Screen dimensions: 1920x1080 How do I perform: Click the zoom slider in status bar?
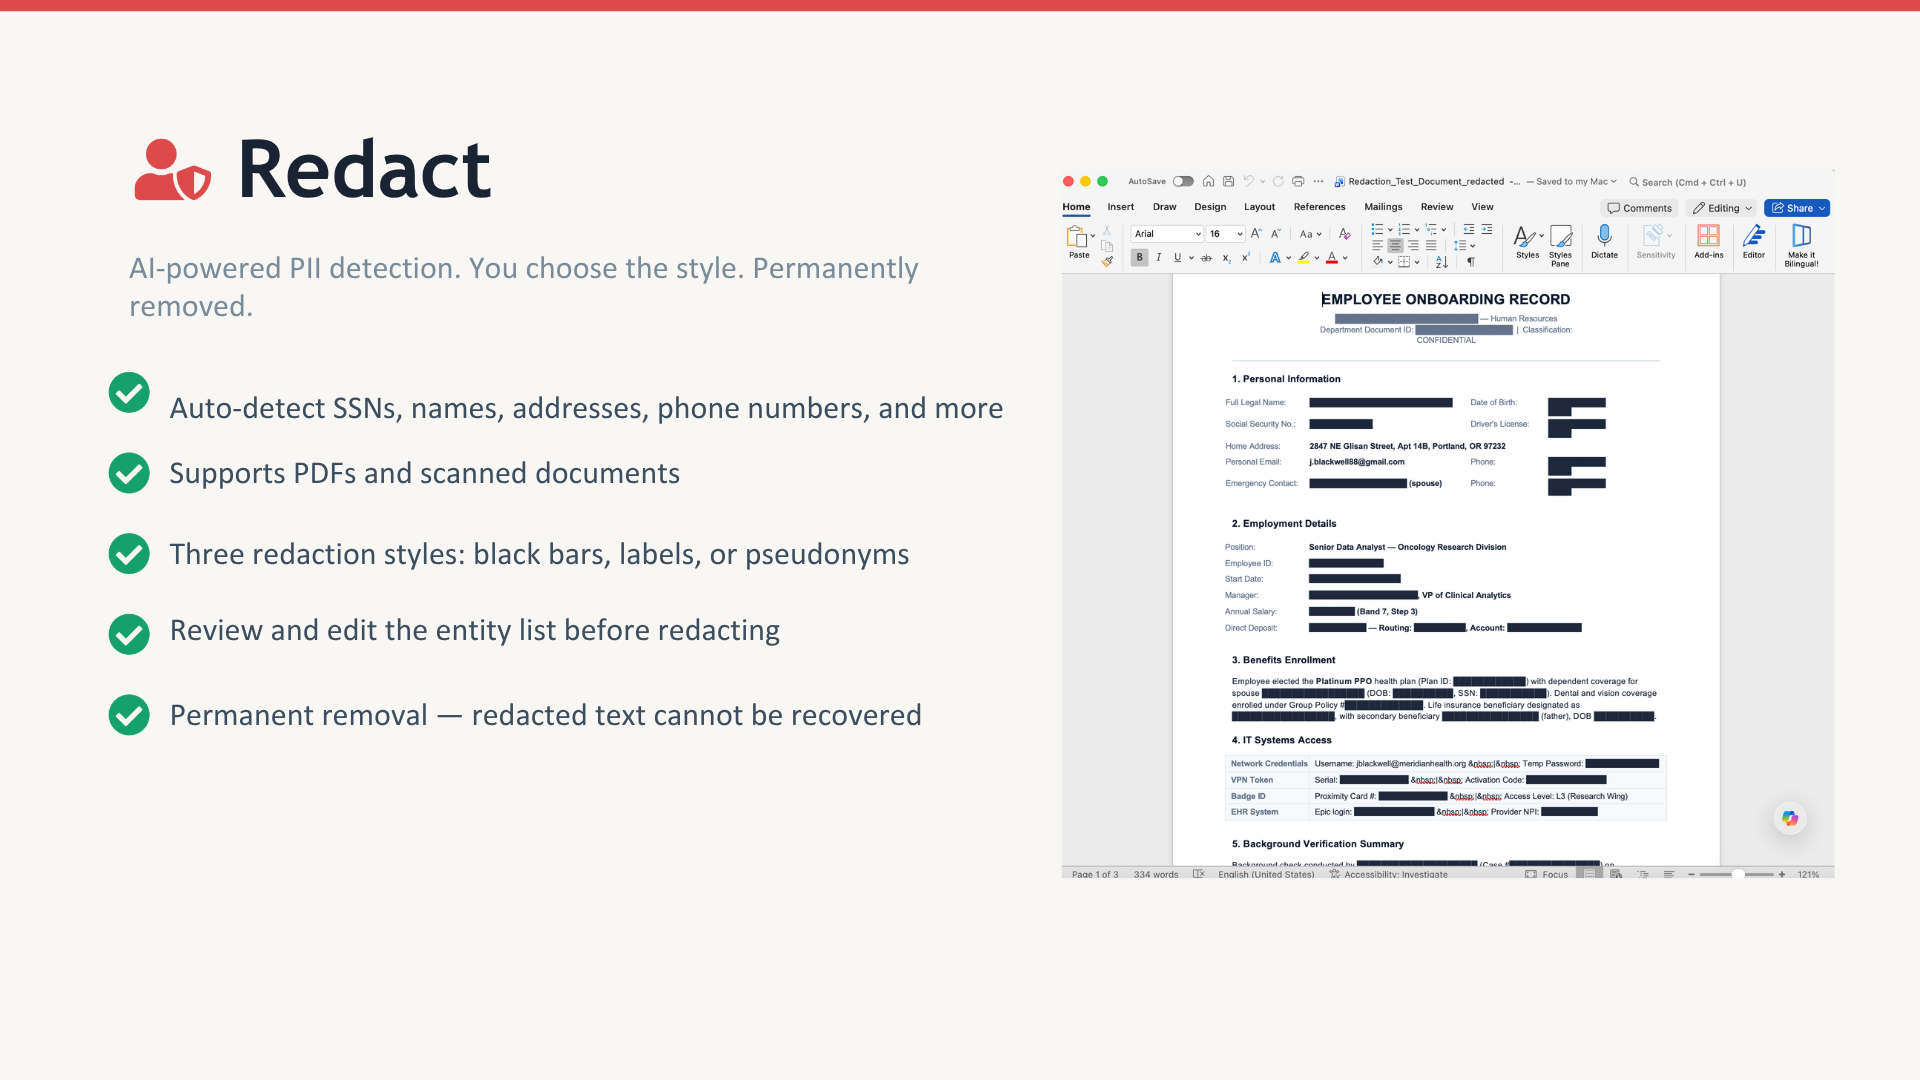pos(1738,874)
